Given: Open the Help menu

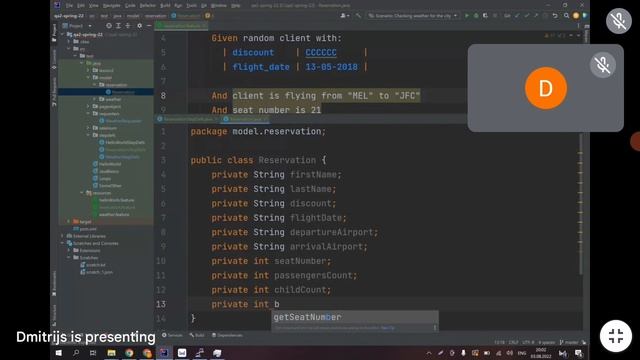Looking at the screenshot, I should point(236,5).
